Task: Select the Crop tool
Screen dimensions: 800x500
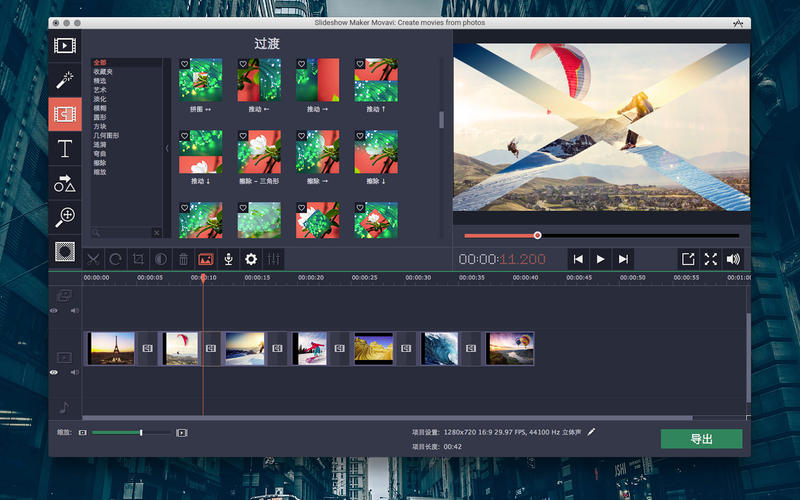Action: [x=138, y=259]
